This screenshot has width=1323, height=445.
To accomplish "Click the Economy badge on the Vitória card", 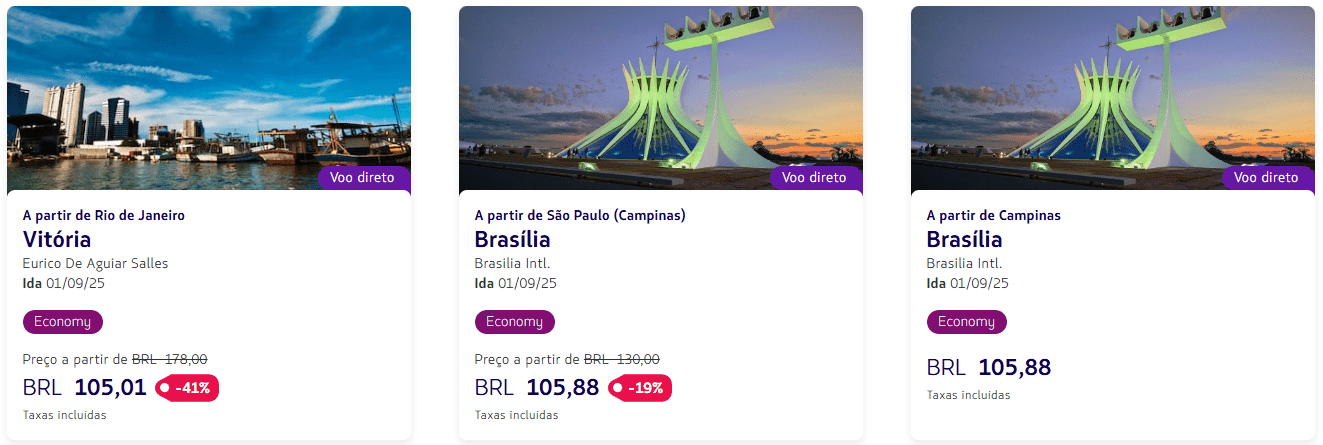I will (62, 322).
